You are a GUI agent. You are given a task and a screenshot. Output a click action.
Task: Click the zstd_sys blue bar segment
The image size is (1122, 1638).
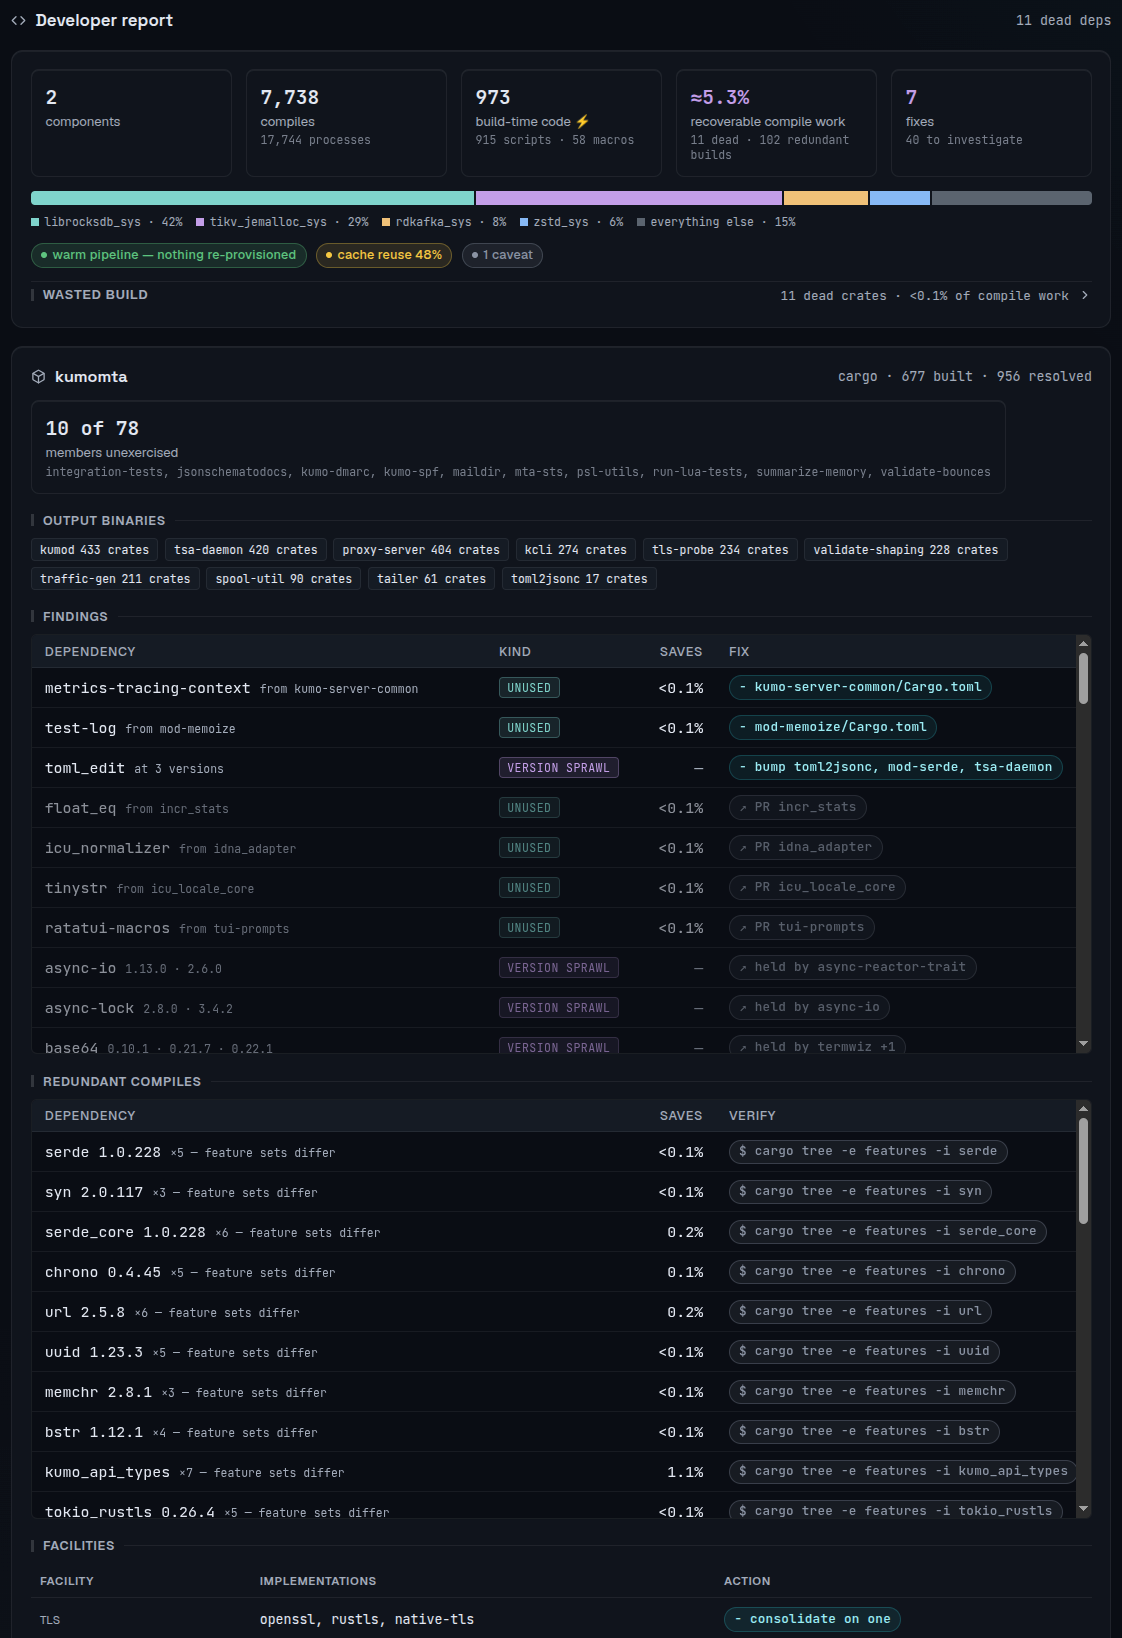[900, 198]
